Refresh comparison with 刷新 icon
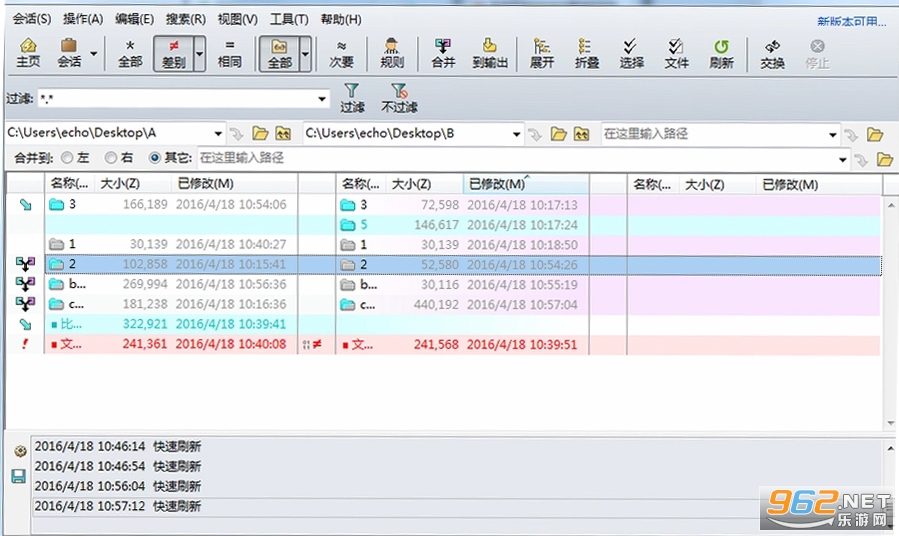Viewport: 899px width, 536px height. click(721, 53)
